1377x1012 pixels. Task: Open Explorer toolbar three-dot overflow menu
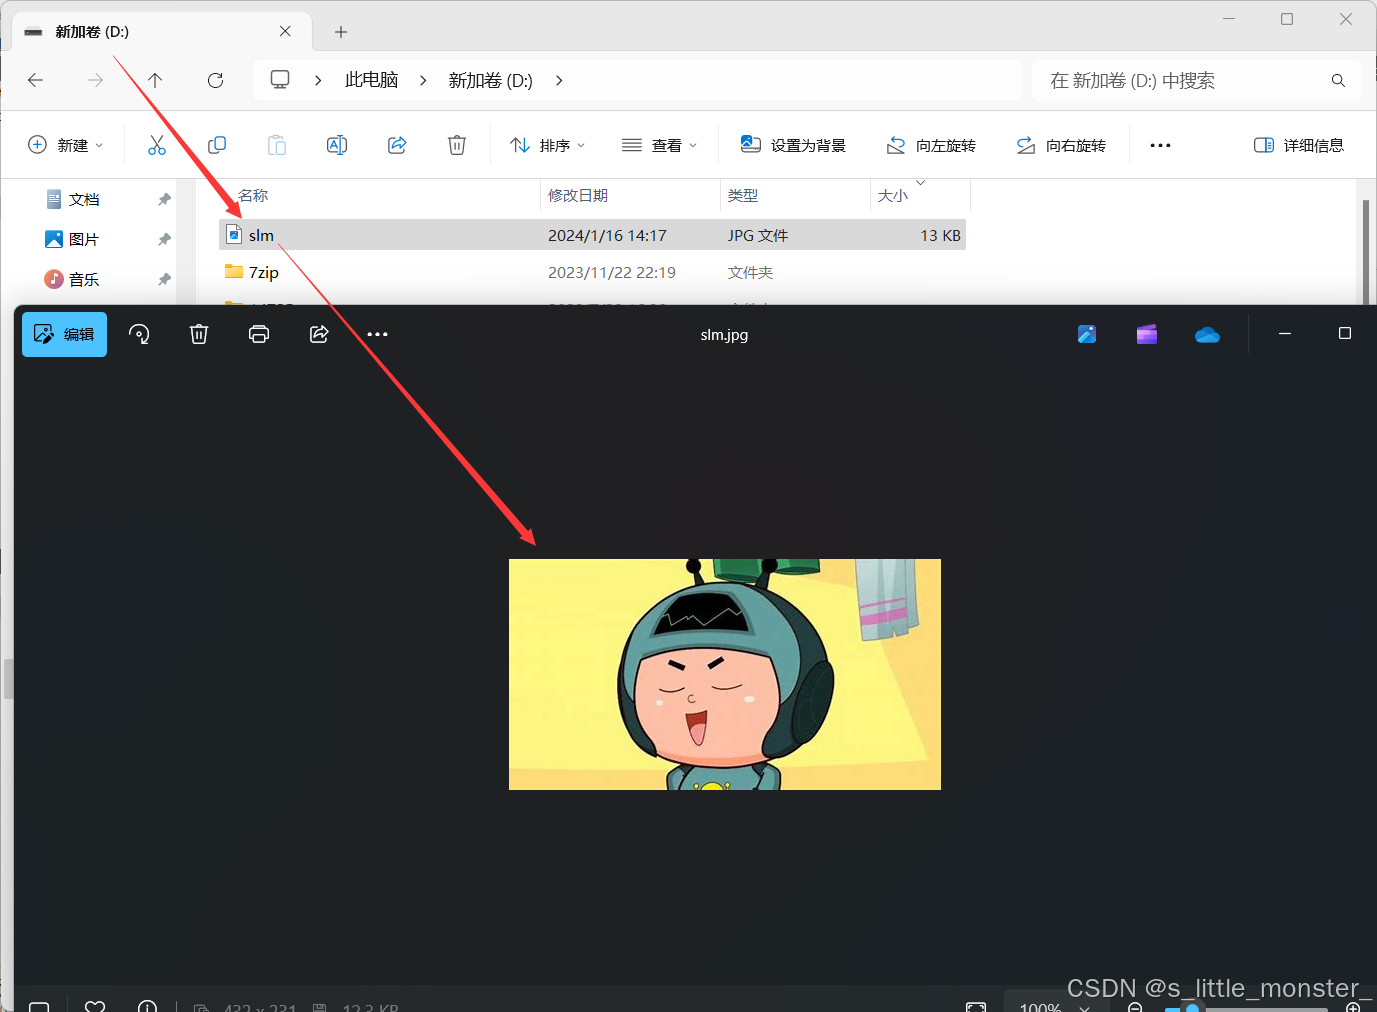tap(1160, 145)
